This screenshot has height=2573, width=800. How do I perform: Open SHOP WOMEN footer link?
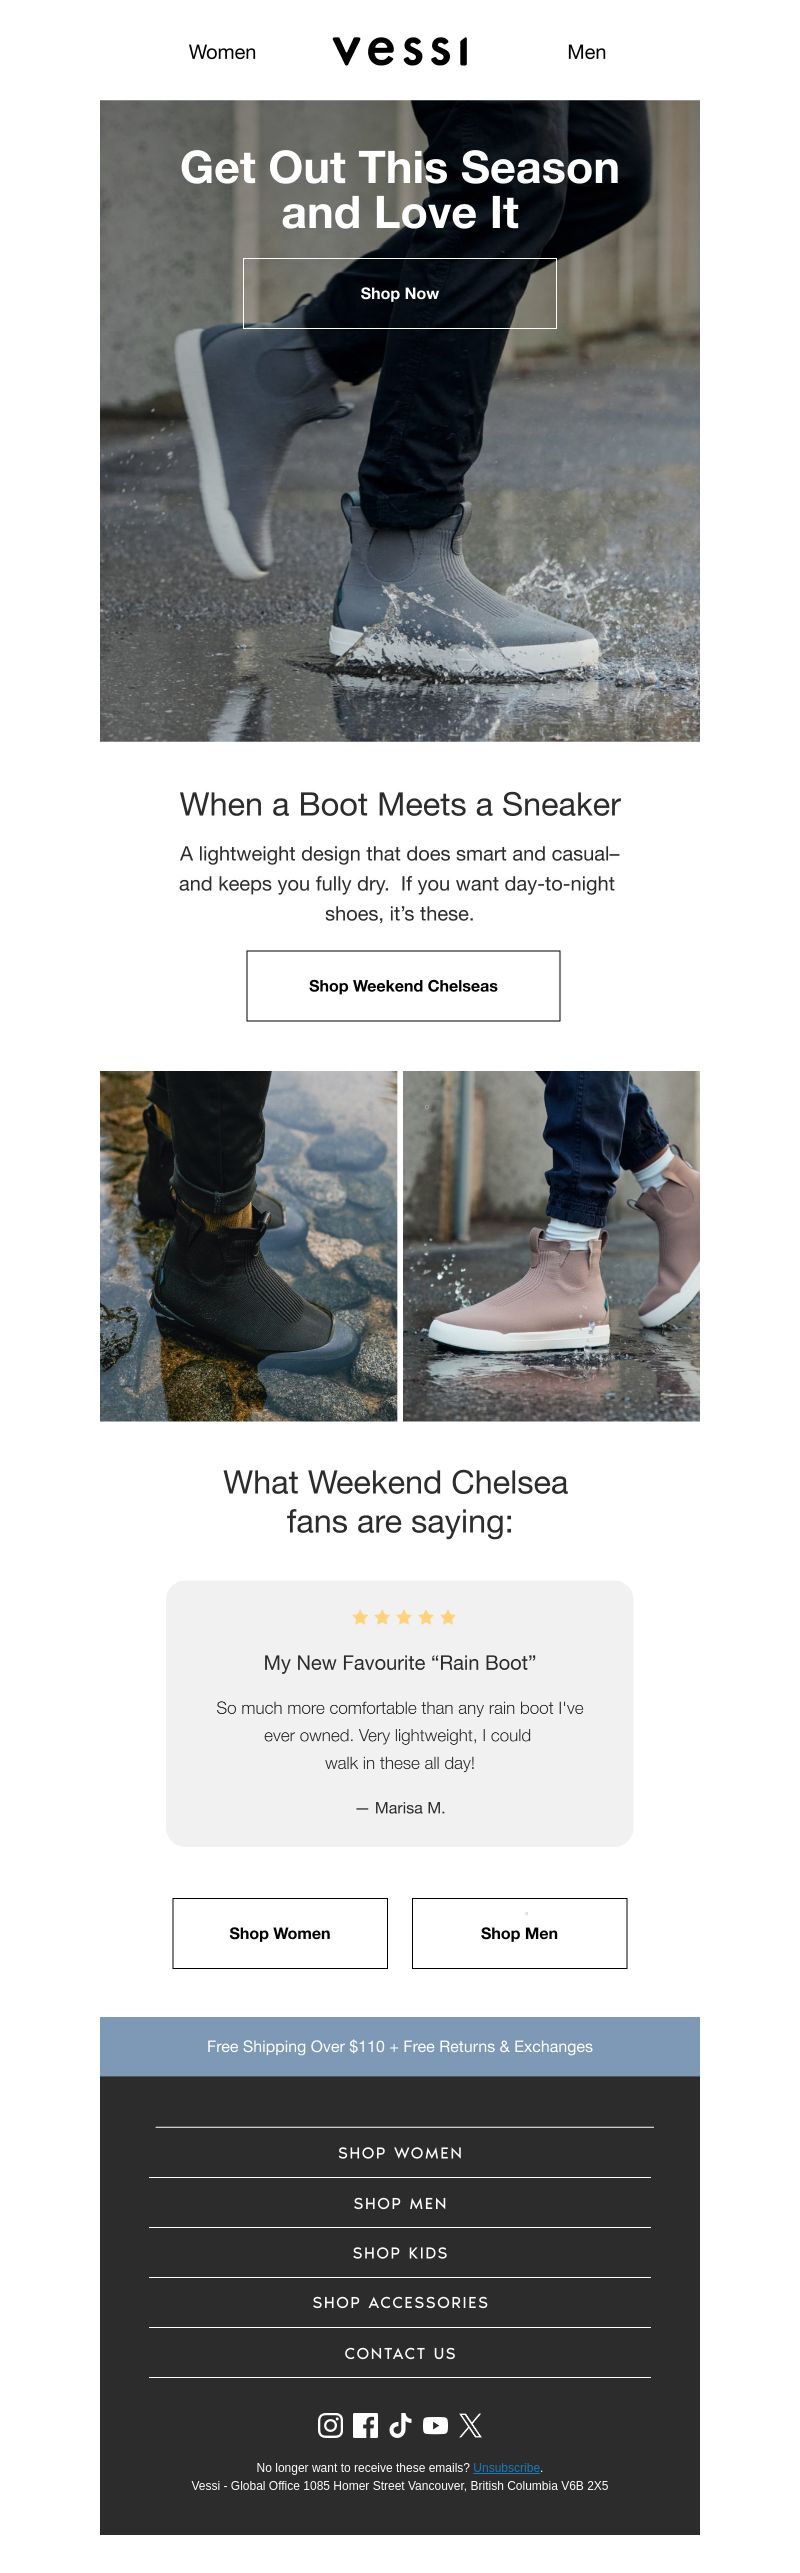pos(400,2152)
